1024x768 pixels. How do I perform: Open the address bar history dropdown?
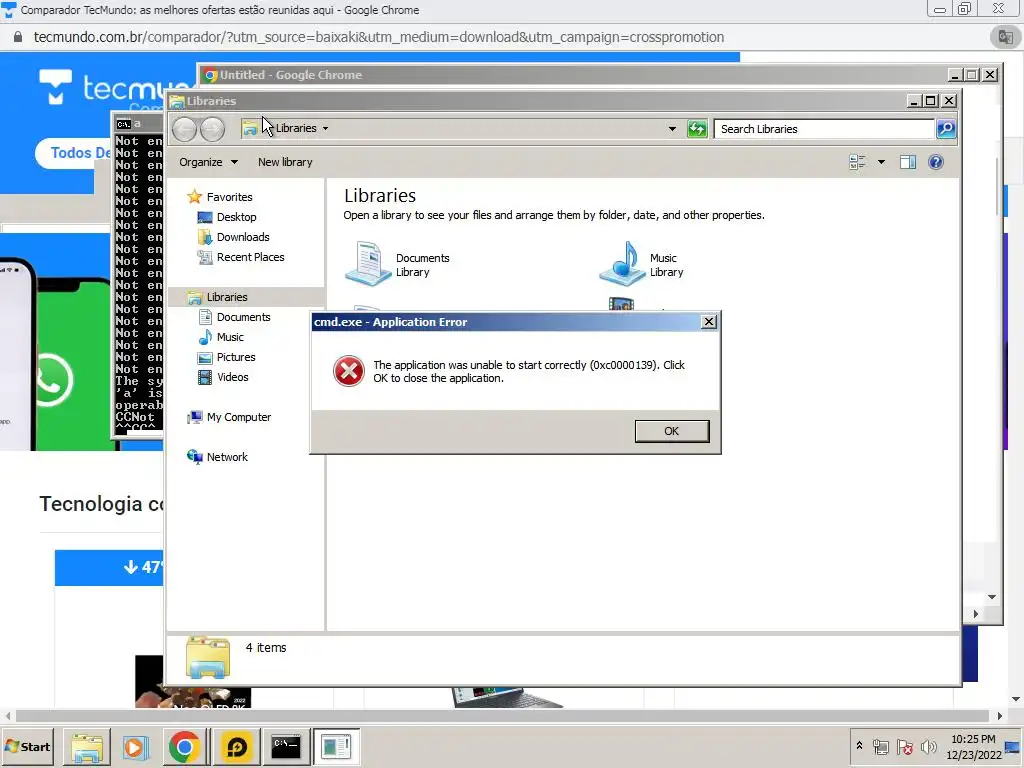coord(672,129)
